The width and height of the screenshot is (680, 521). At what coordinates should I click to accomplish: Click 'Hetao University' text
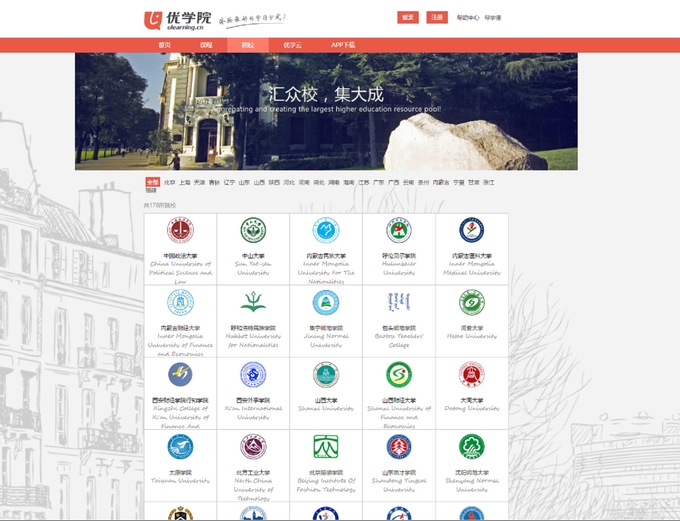[x=472, y=336]
